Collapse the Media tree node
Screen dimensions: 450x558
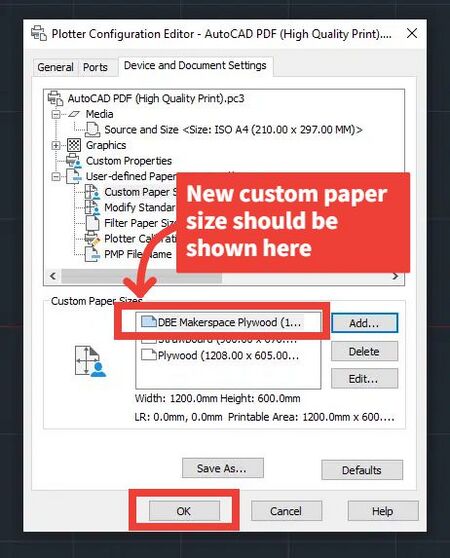55,114
